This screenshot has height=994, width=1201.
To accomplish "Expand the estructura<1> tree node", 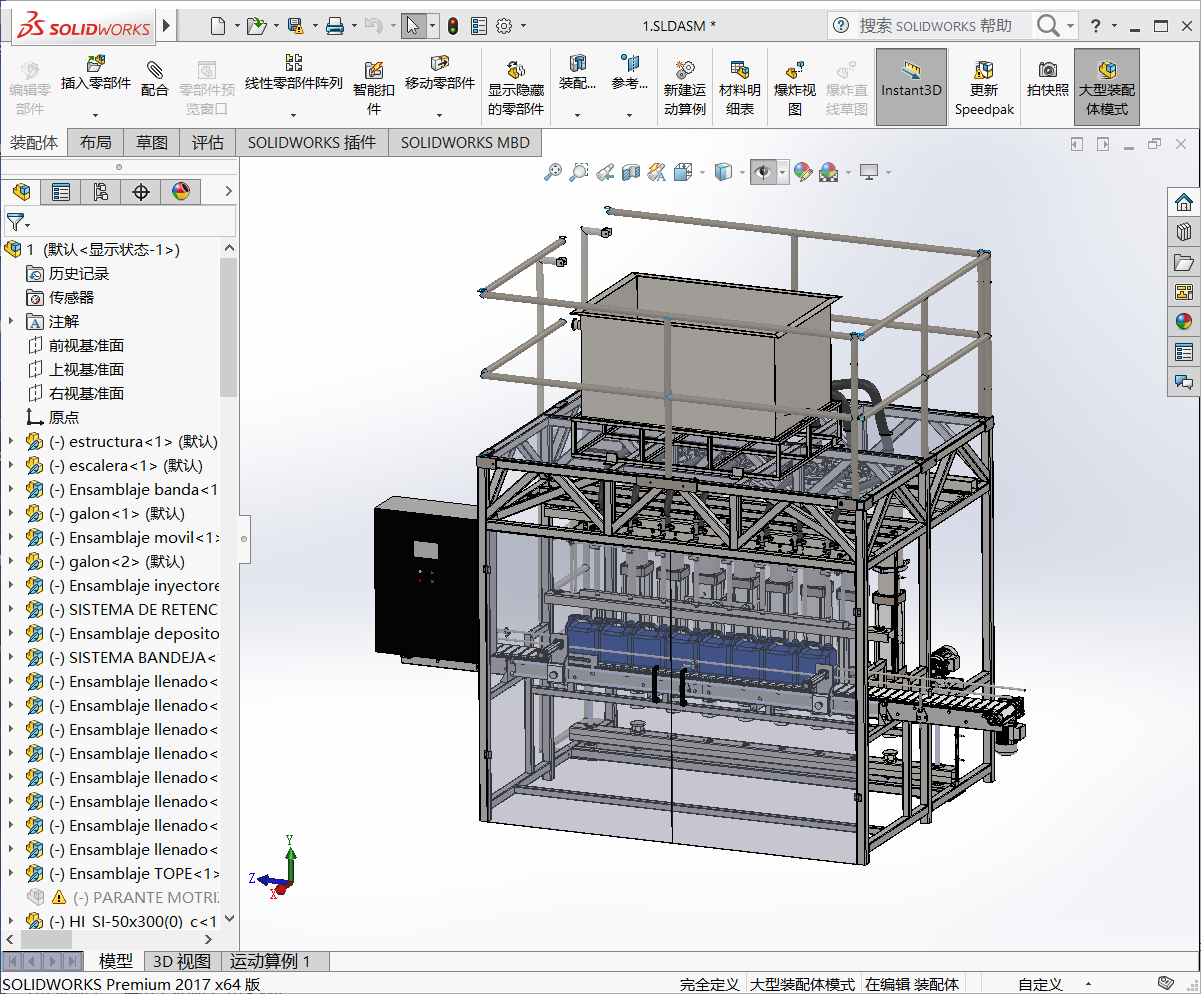I will click(x=11, y=441).
